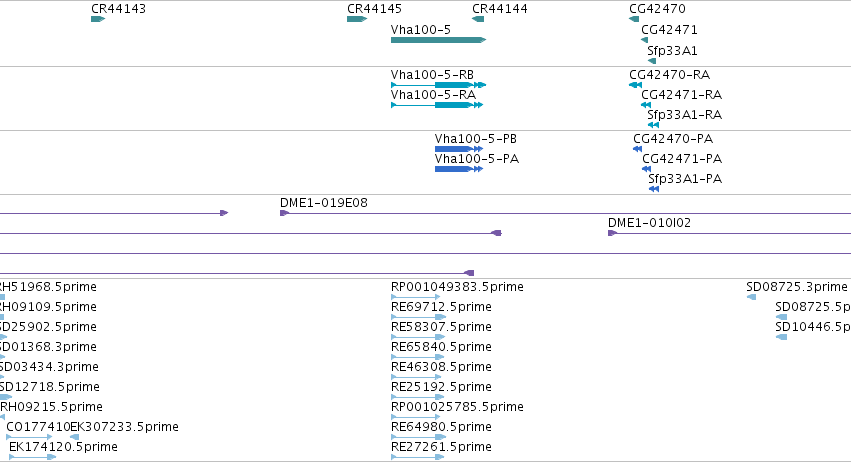Select the DME1-019E08 clone label
851x462 pixels.
(323, 203)
